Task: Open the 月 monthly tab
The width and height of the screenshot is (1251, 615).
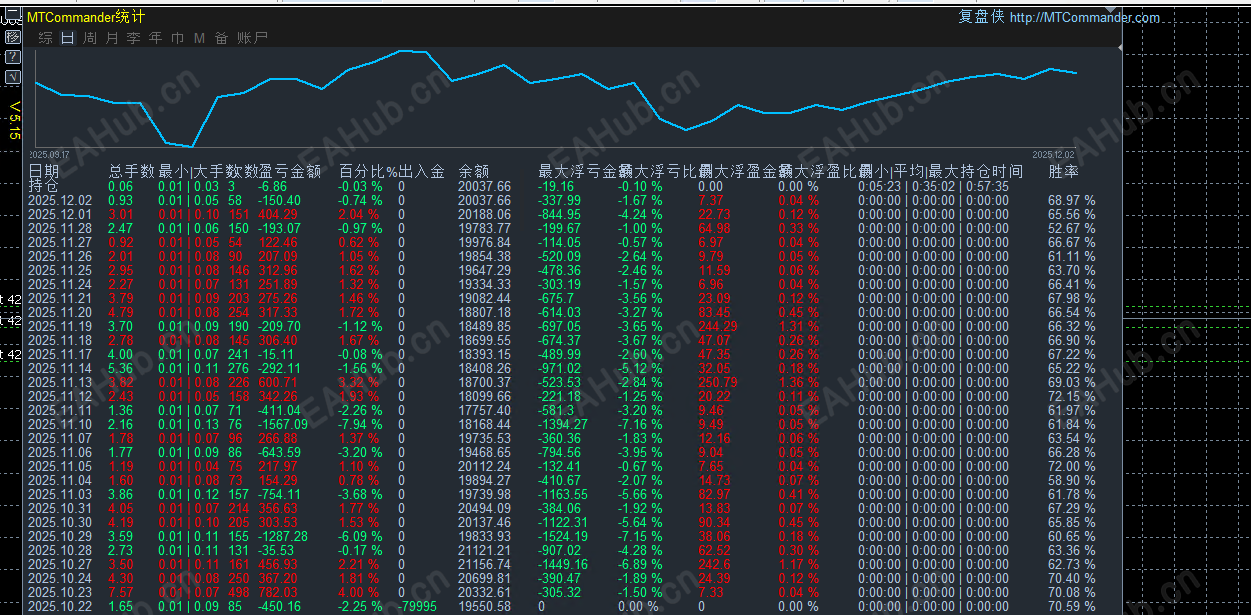Action: 111,38
